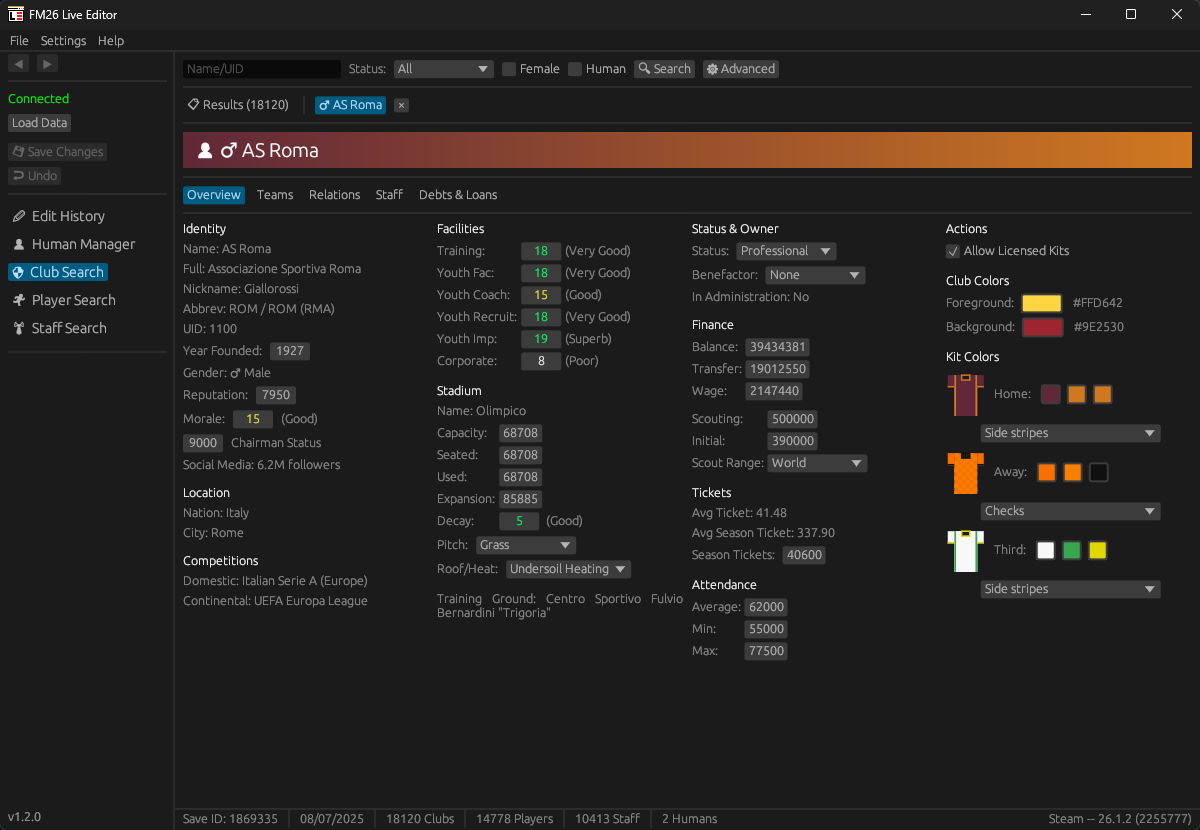Image resolution: width=1200 pixels, height=830 pixels.
Task: Open Edit History from sidebar
Action: click(x=67, y=216)
